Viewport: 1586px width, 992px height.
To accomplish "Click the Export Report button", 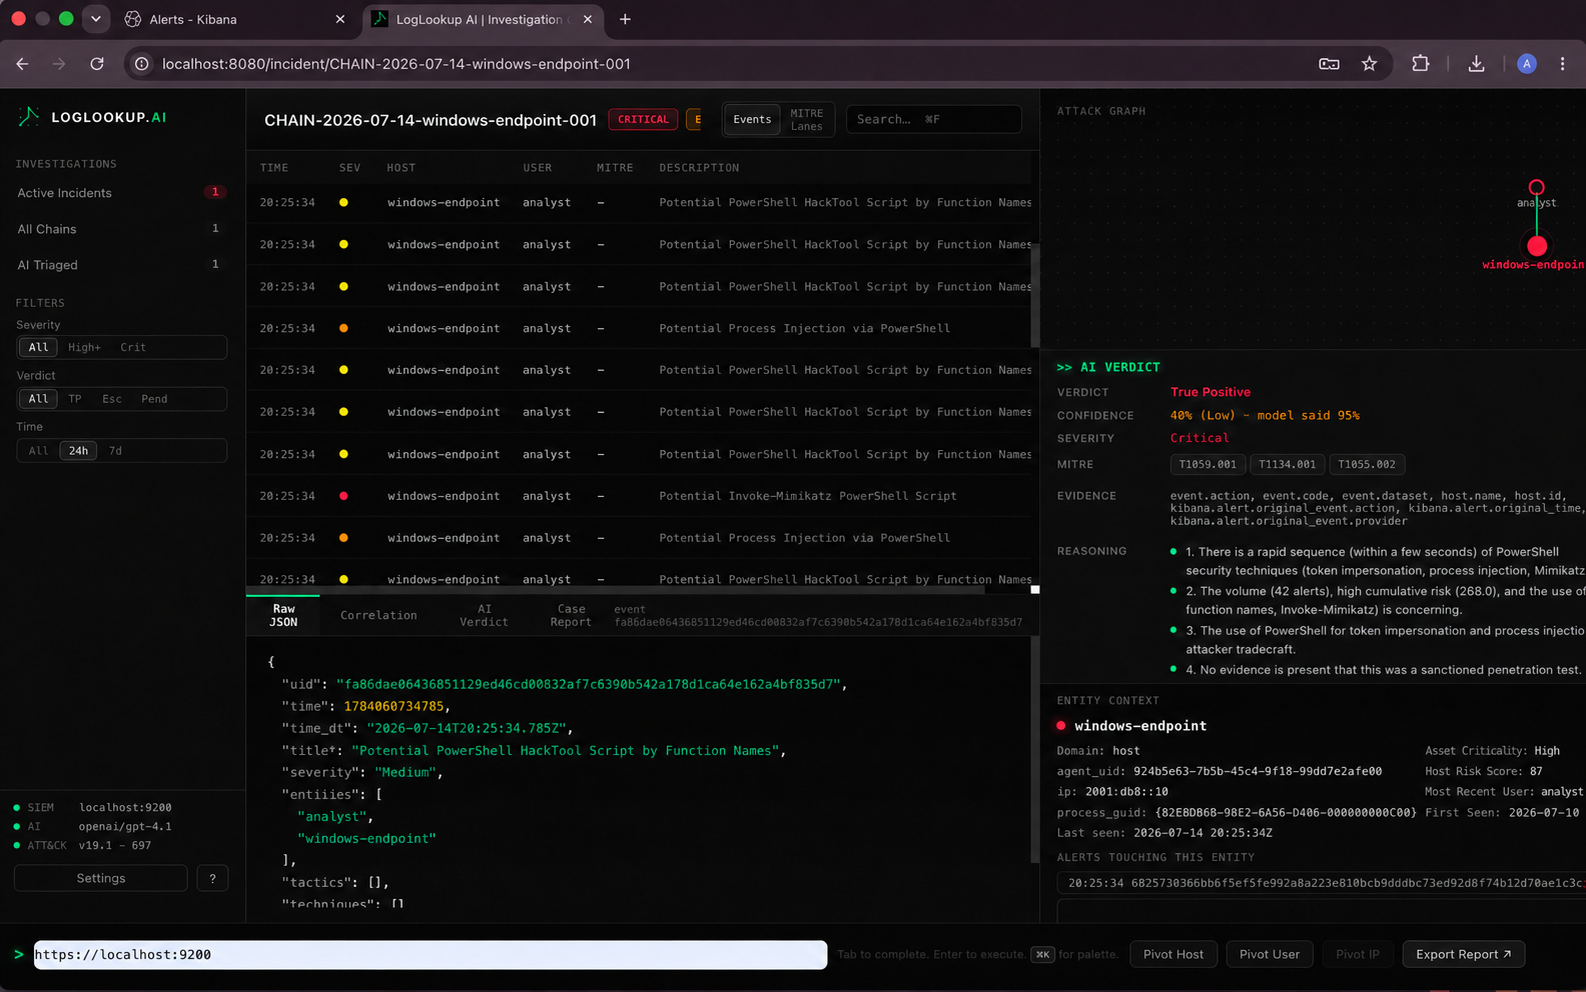I will tap(1463, 955).
